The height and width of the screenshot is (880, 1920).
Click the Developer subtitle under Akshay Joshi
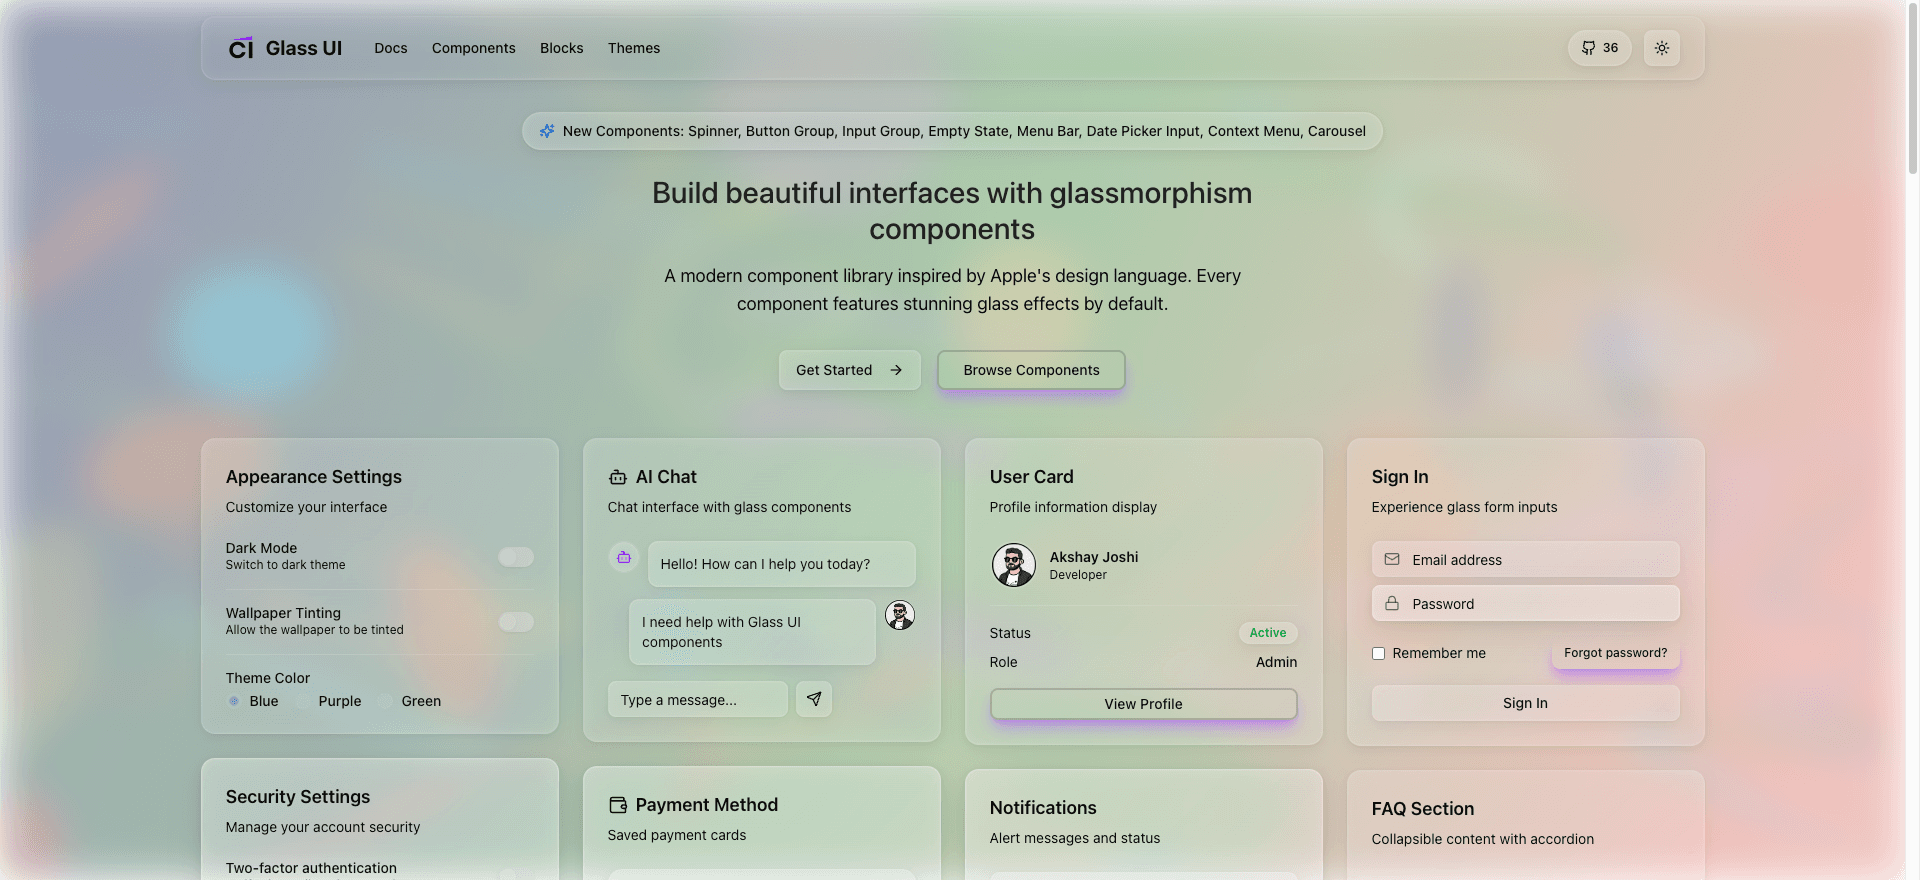click(x=1078, y=575)
